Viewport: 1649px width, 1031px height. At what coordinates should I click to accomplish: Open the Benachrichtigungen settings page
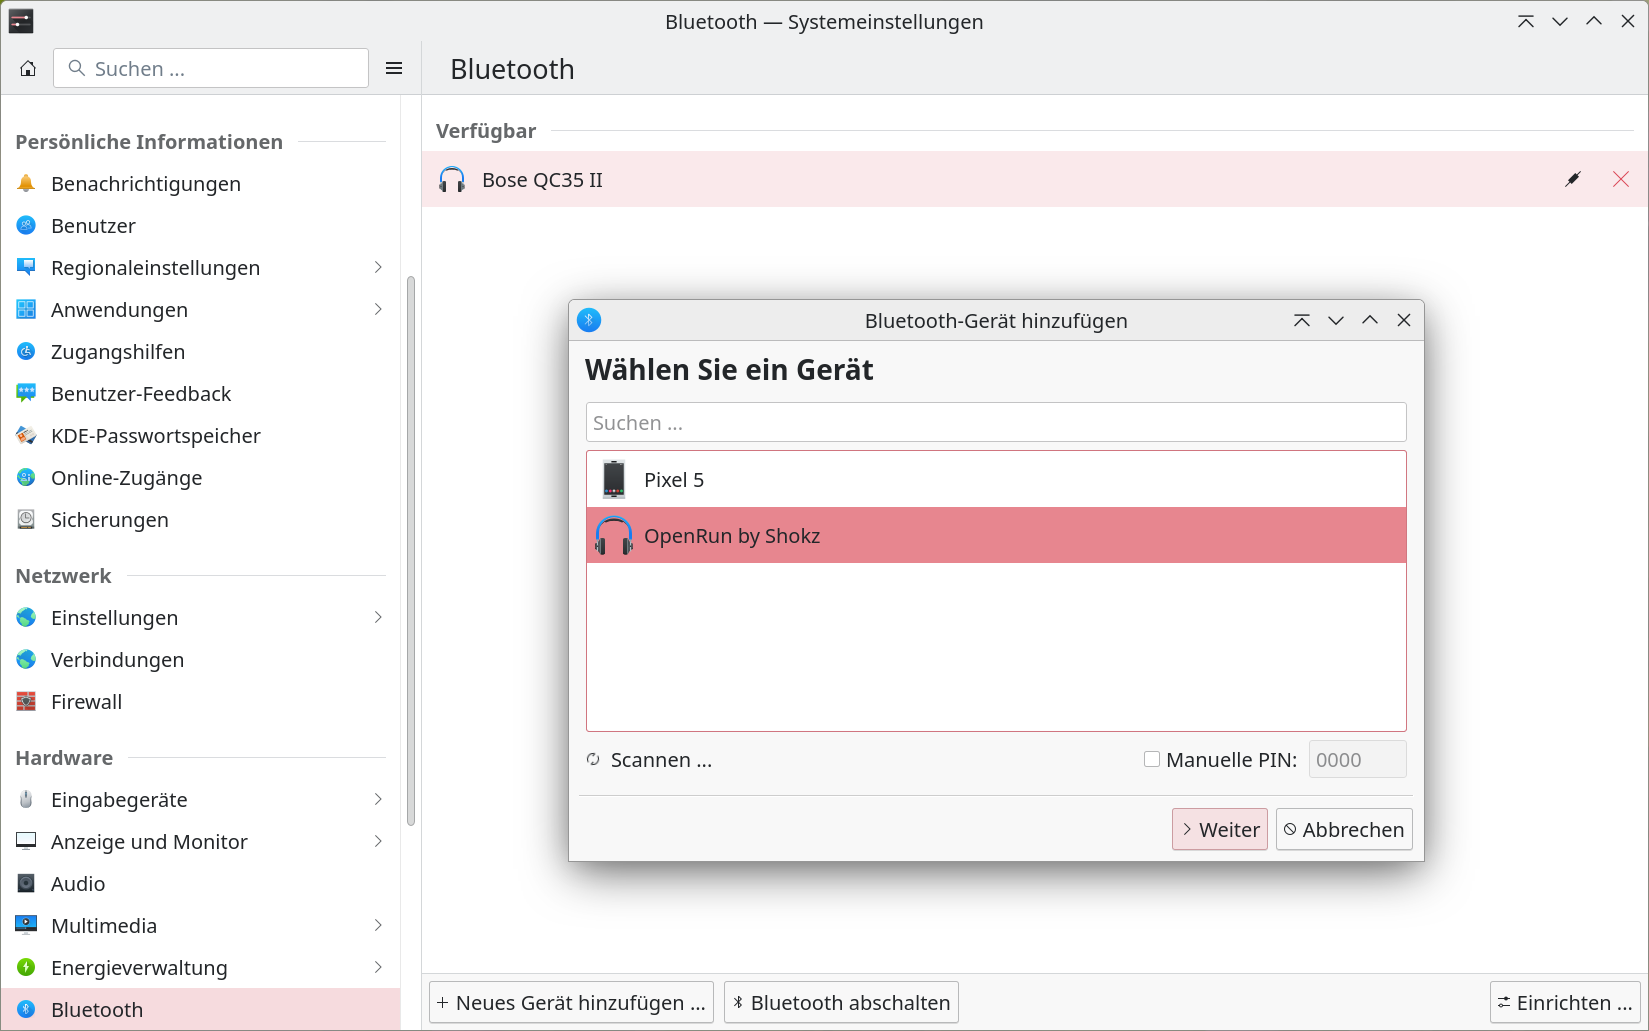[x=201, y=184]
